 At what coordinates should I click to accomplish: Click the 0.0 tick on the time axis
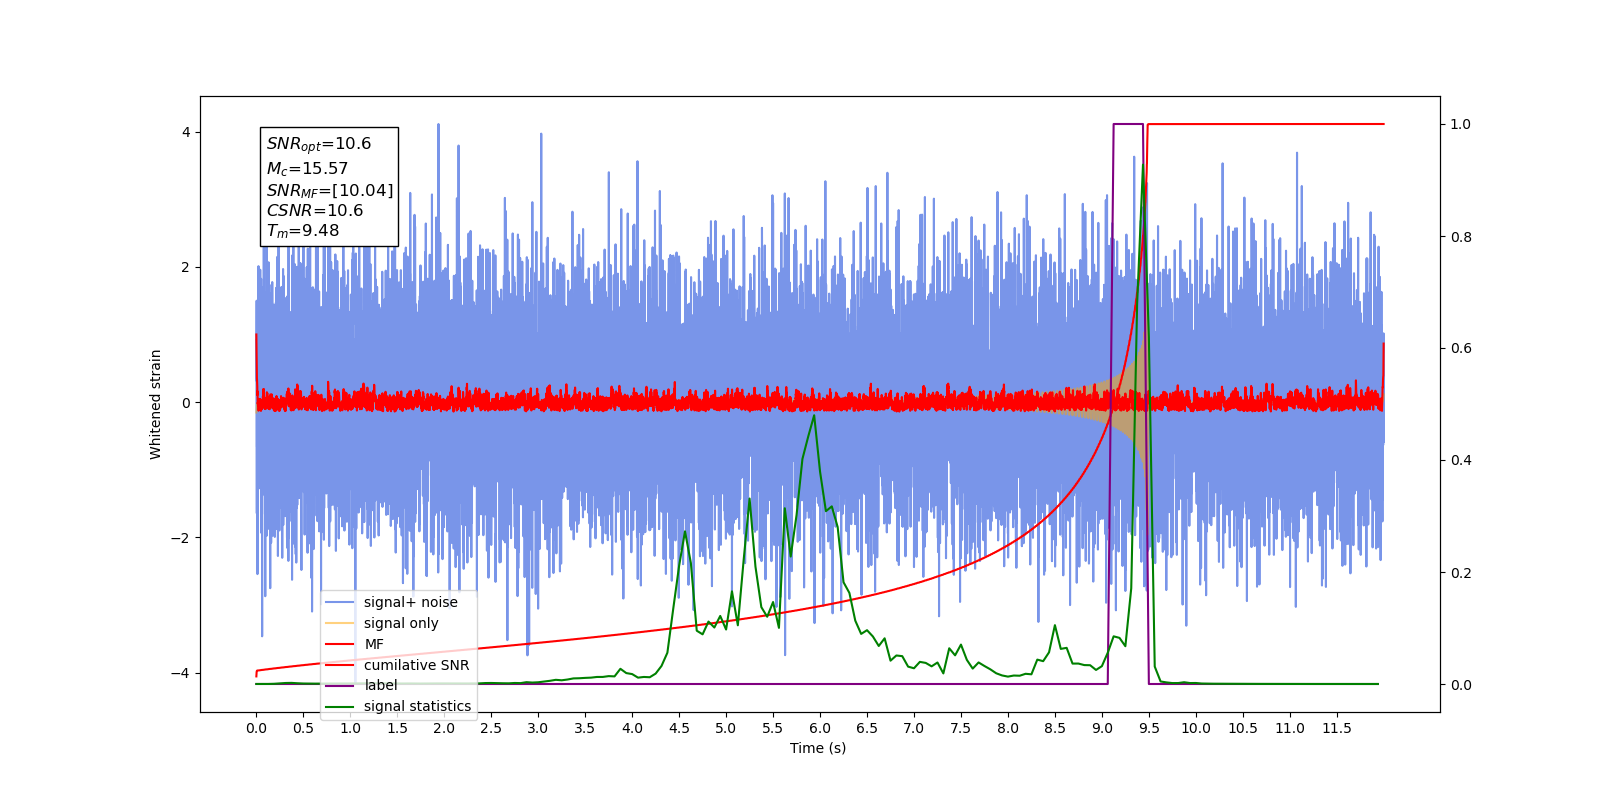pos(256,728)
